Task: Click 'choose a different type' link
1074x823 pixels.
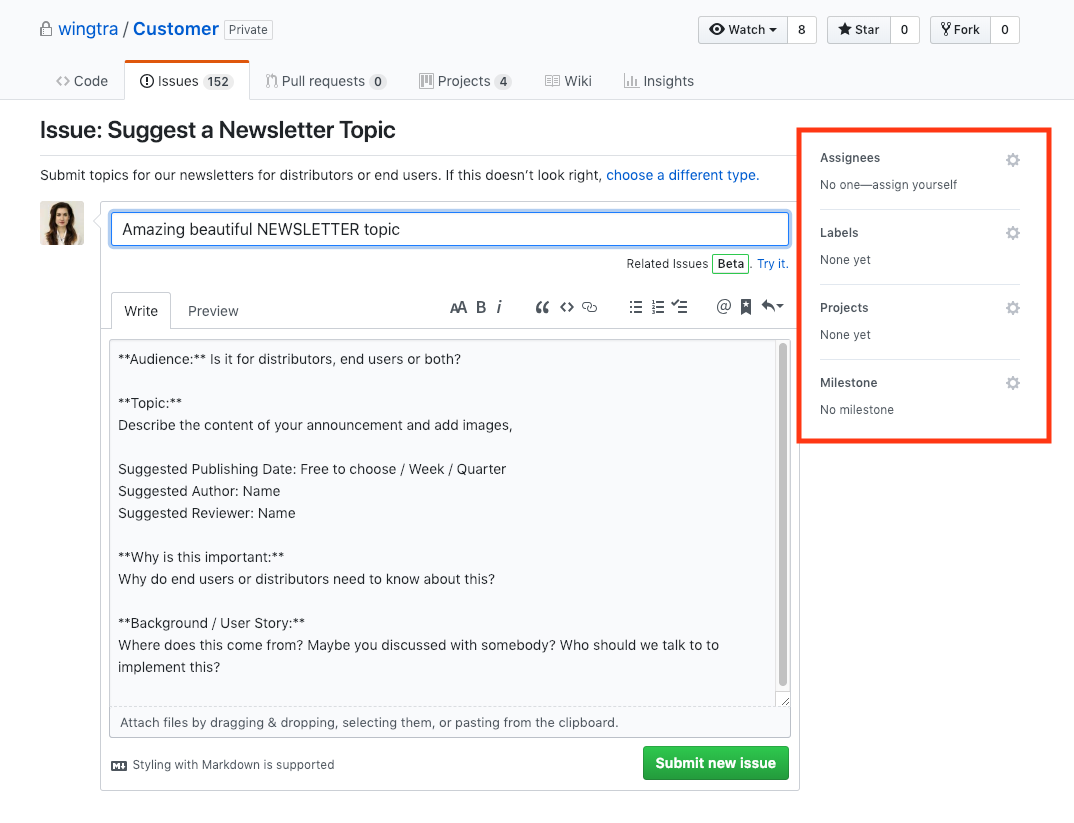Action: [x=682, y=175]
